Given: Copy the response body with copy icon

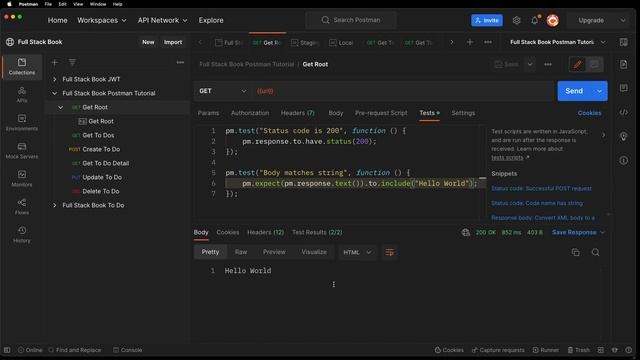Looking at the screenshot, I should coord(576,252).
